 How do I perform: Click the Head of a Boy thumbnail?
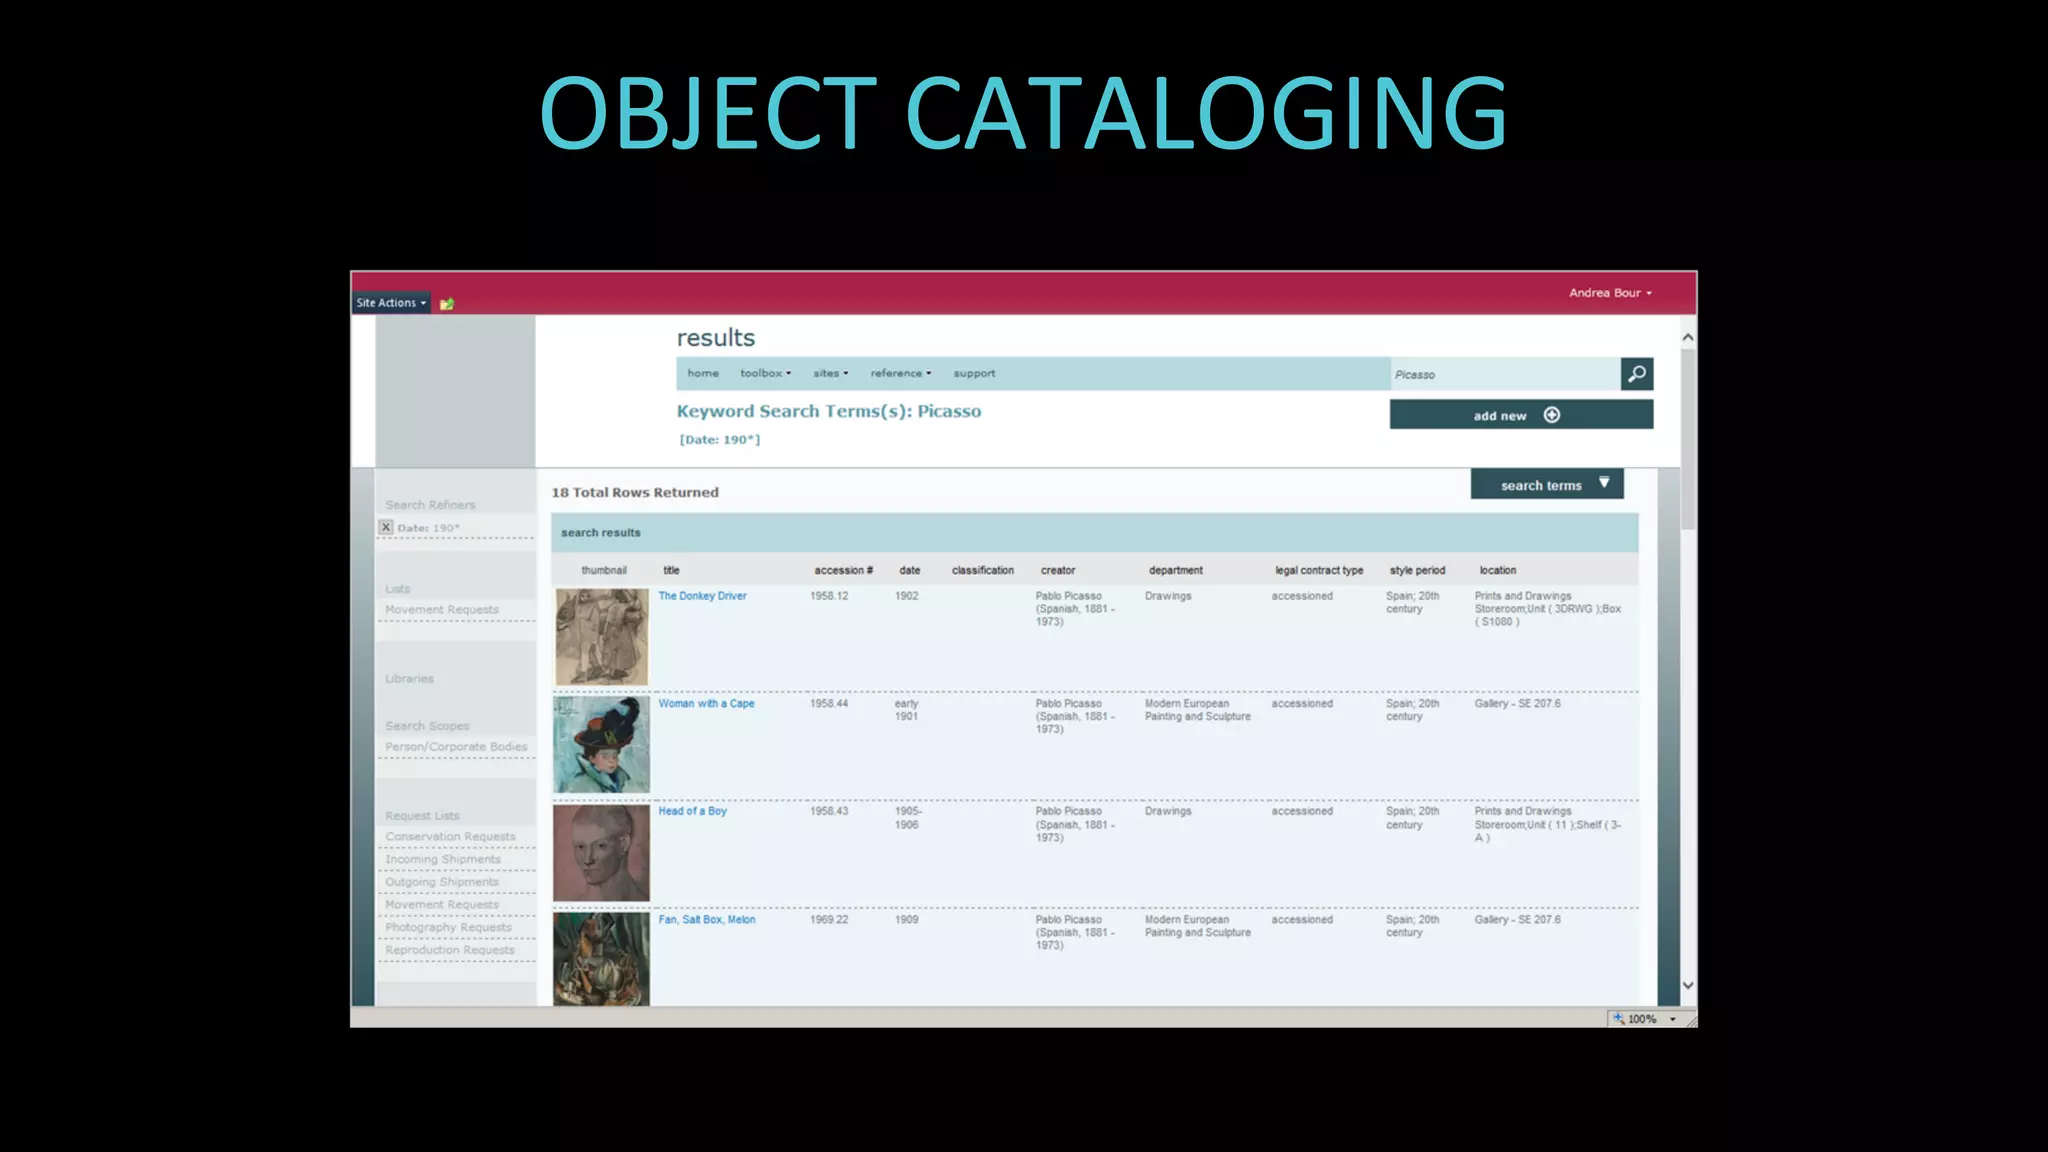click(601, 853)
